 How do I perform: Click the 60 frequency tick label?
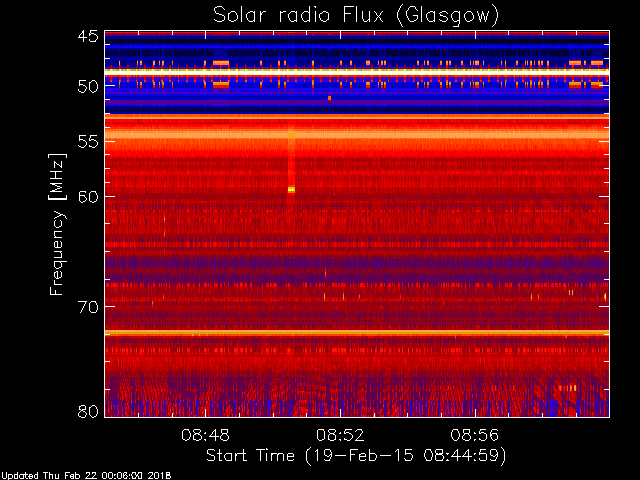[x=88, y=197]
